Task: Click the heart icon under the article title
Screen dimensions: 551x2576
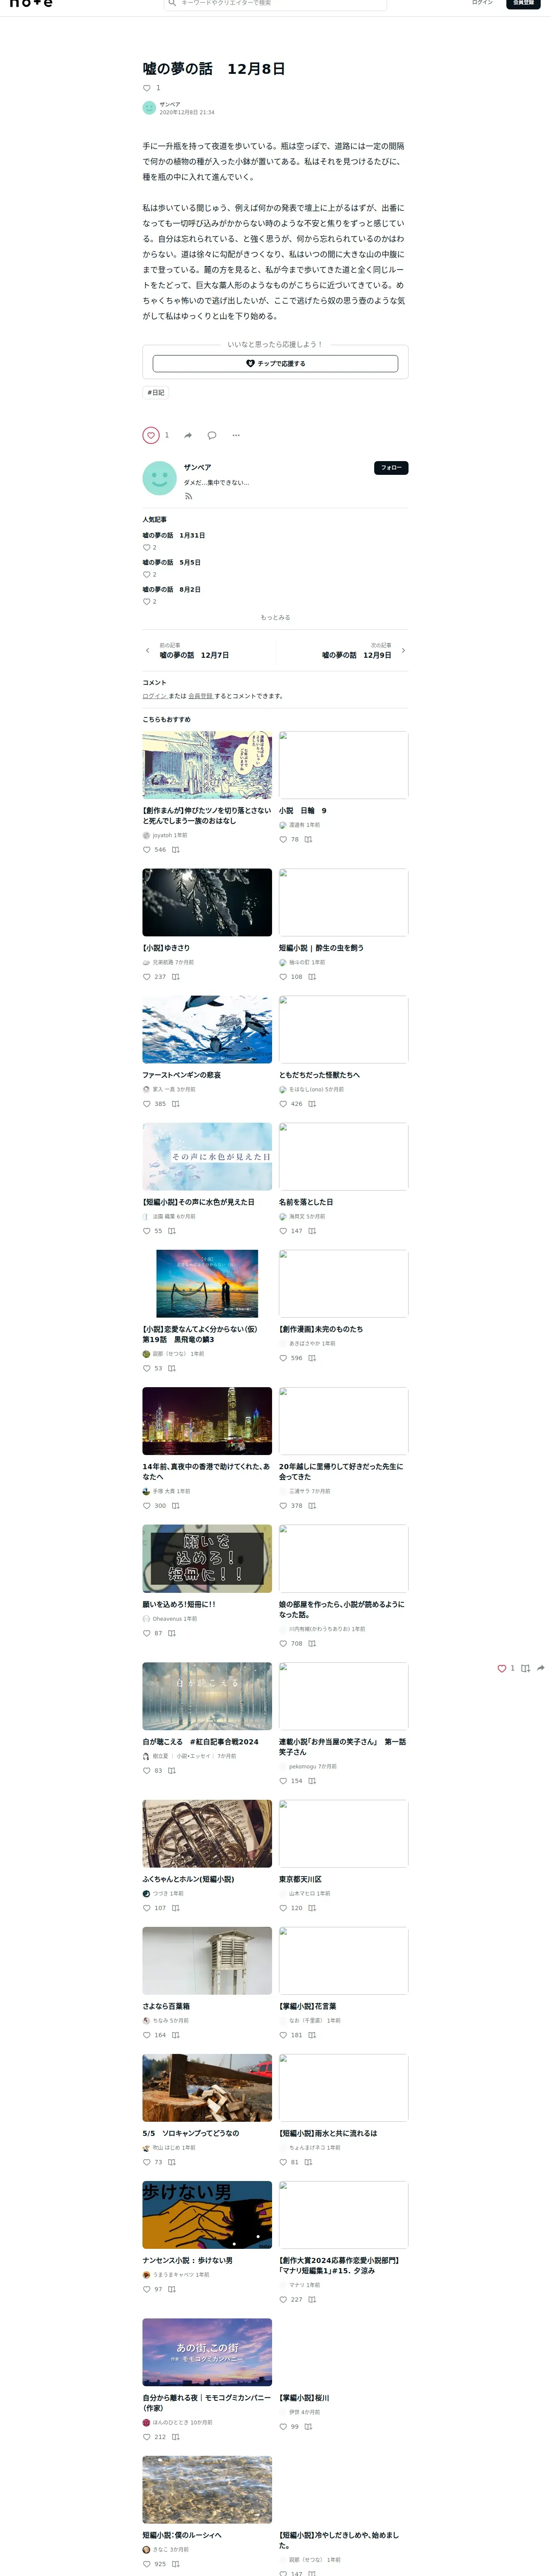Action: click(147, 88)
